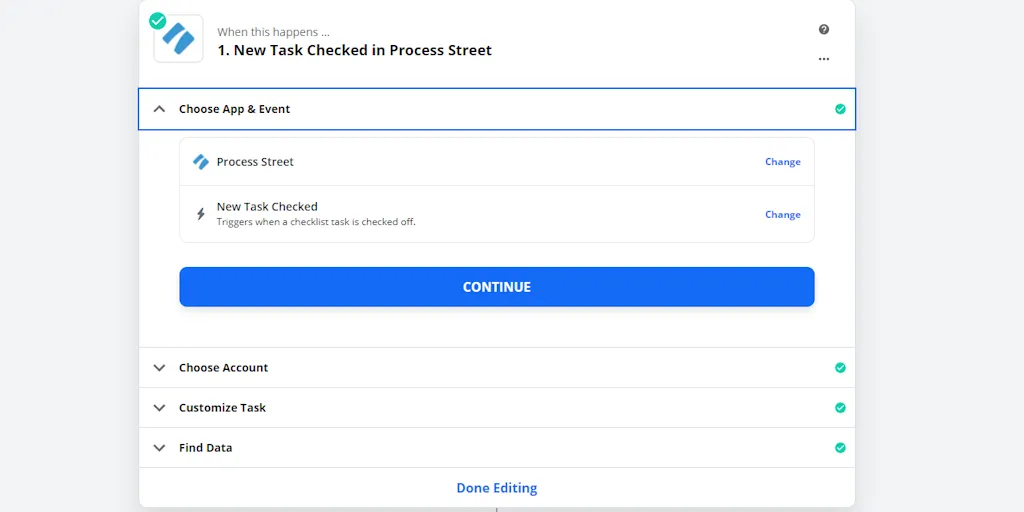This screenshot has height=512, width=1024.
Task: Expand the Find Data chevron
Action: [159, 448]
